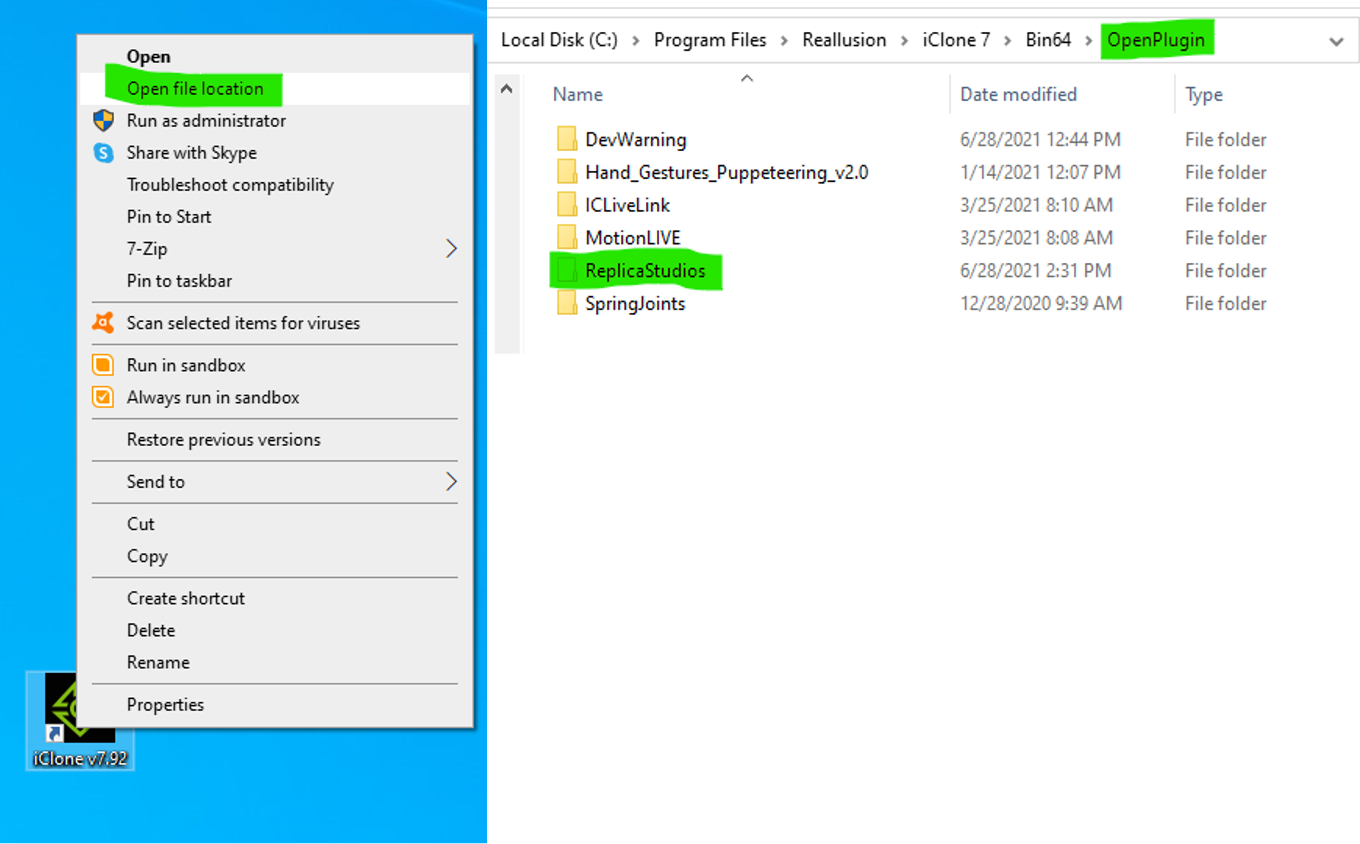This screenshot has height=844, width=1360.
Task: Click the Avast antivirus scan icon
Action: (103, 323)
